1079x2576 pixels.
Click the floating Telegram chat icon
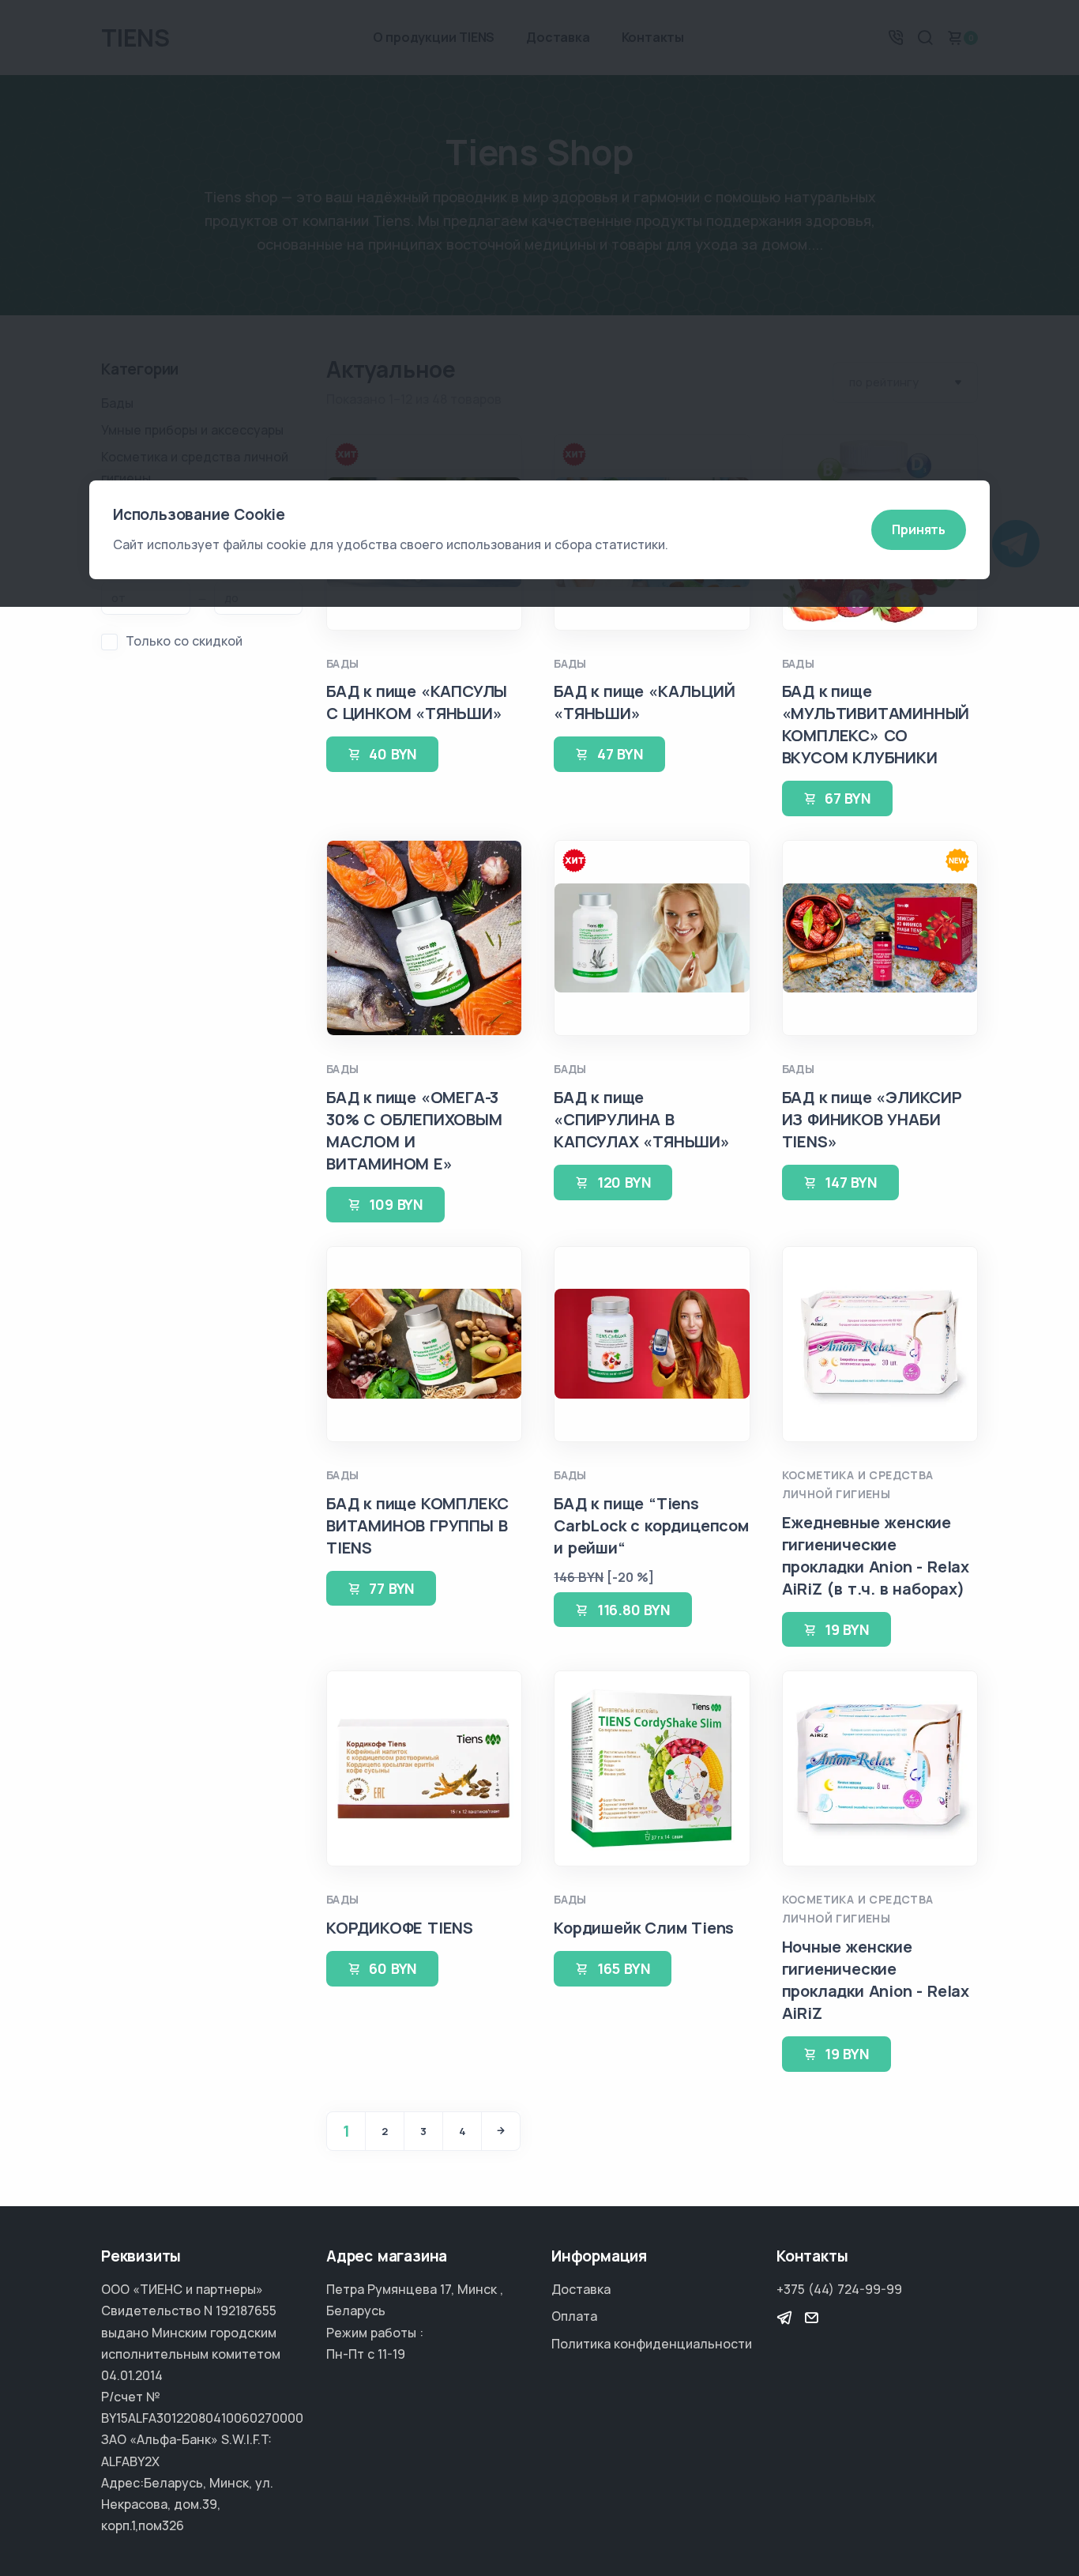[x=1015, y=543]
